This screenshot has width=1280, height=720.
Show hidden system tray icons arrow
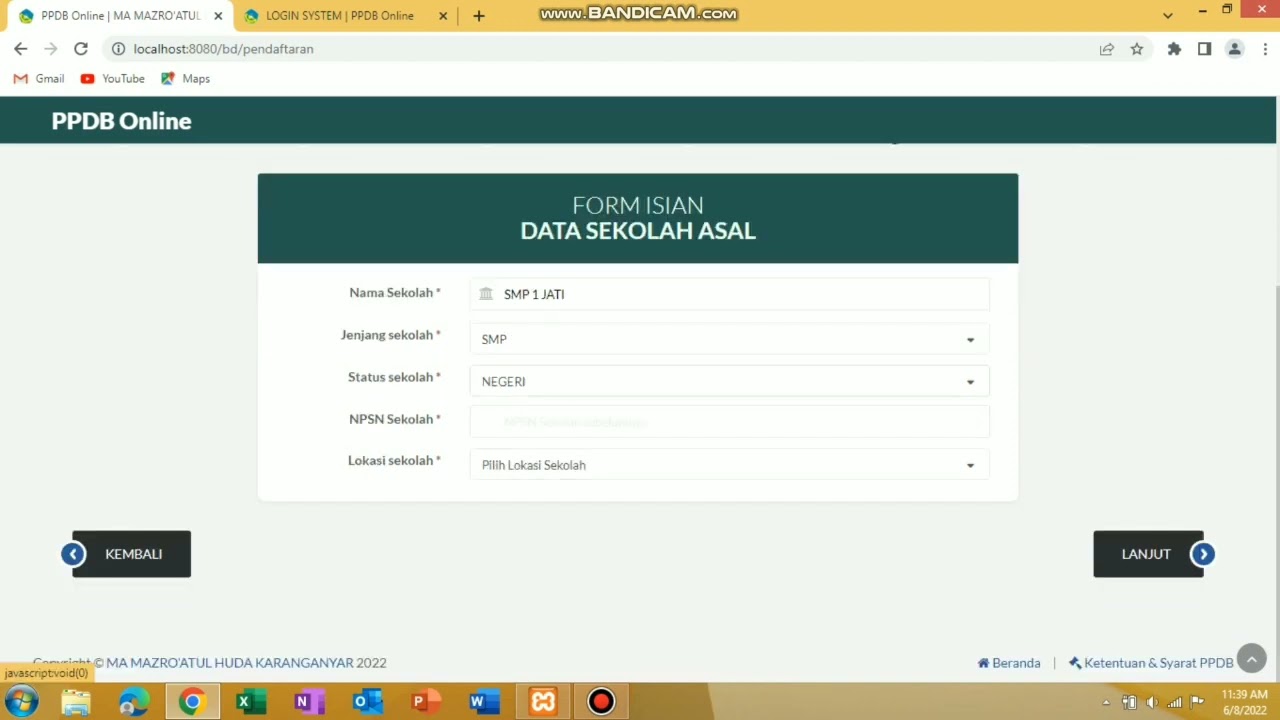[1106, 702]
